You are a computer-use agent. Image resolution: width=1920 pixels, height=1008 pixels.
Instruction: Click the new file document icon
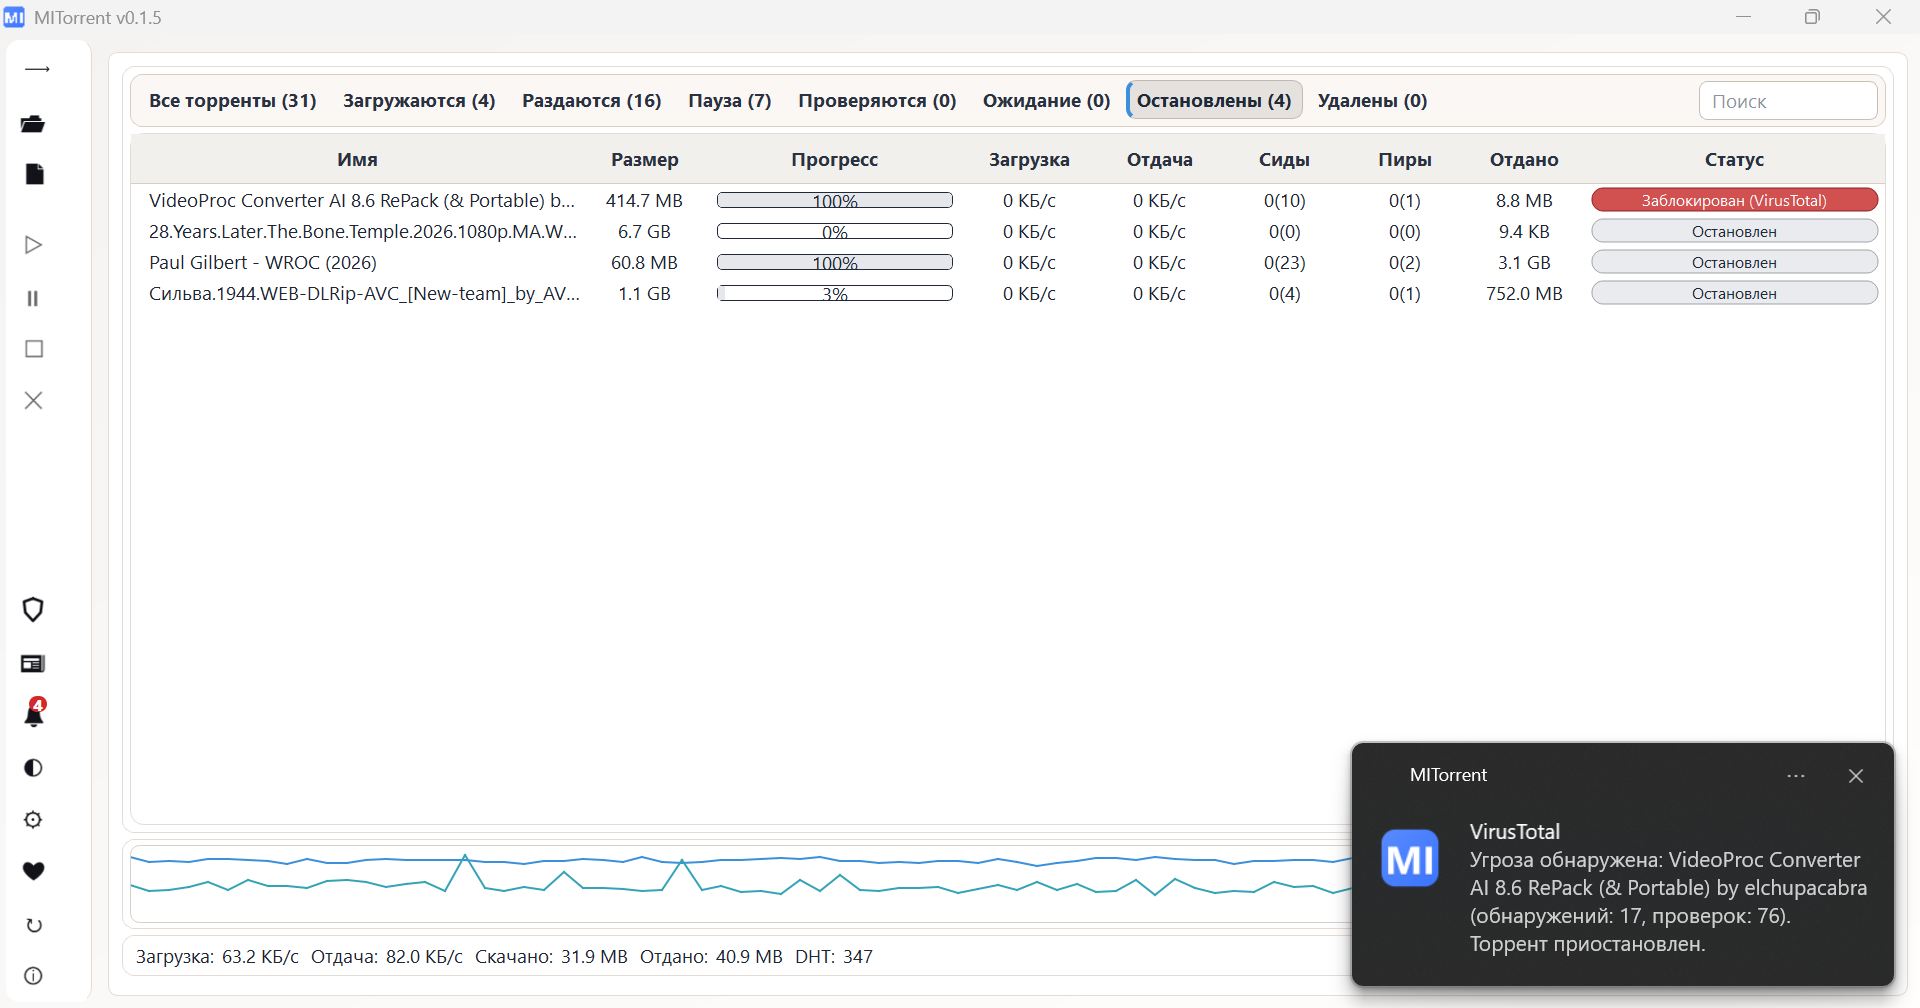pos(34,175)
